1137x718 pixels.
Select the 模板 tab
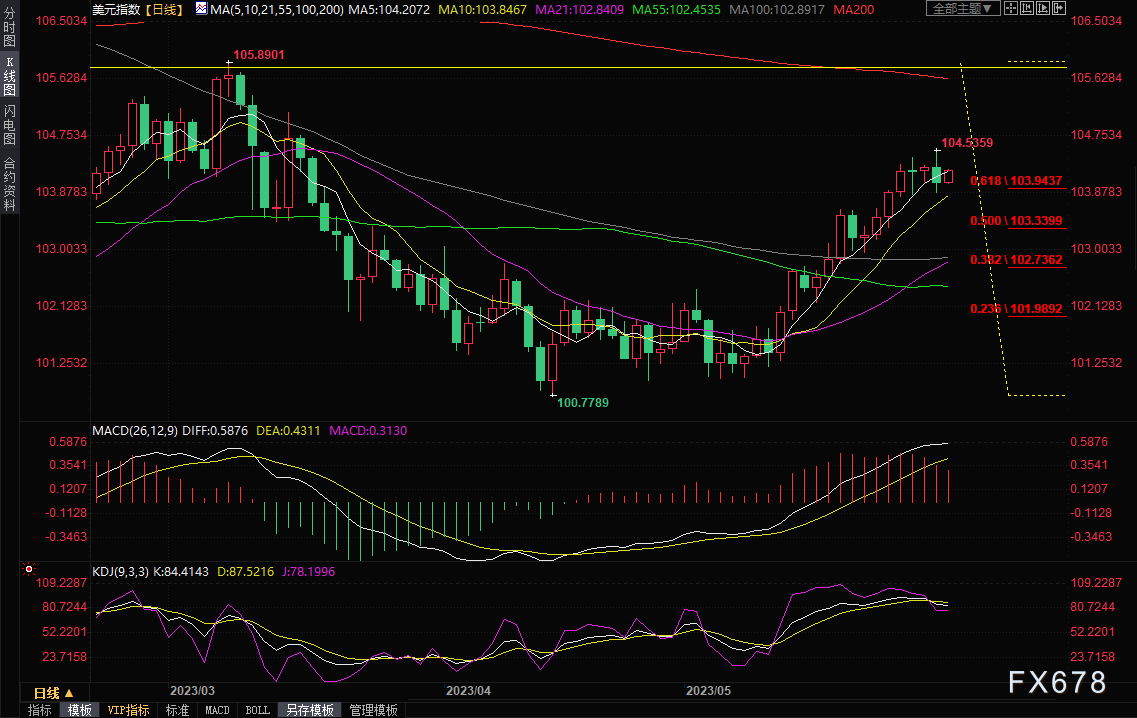coord(80,710)
